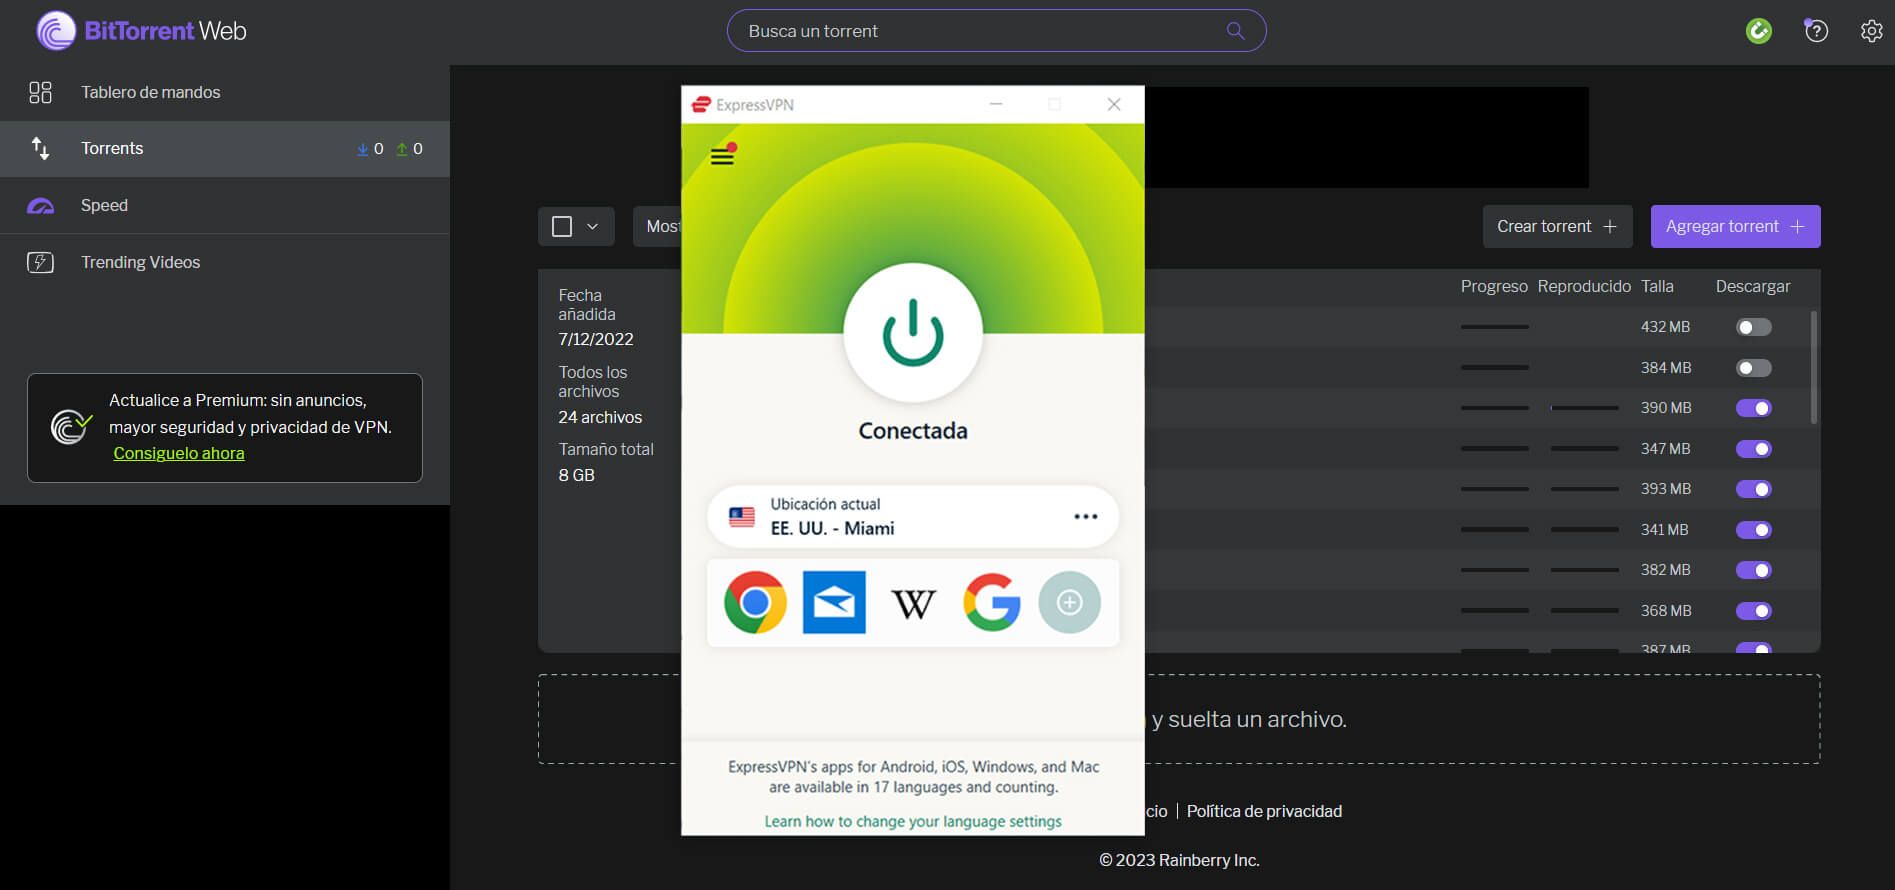Toggle download switch for the 384 MB file
This screenshot has width=1895, height=890.
click(x=1753, y=368)
